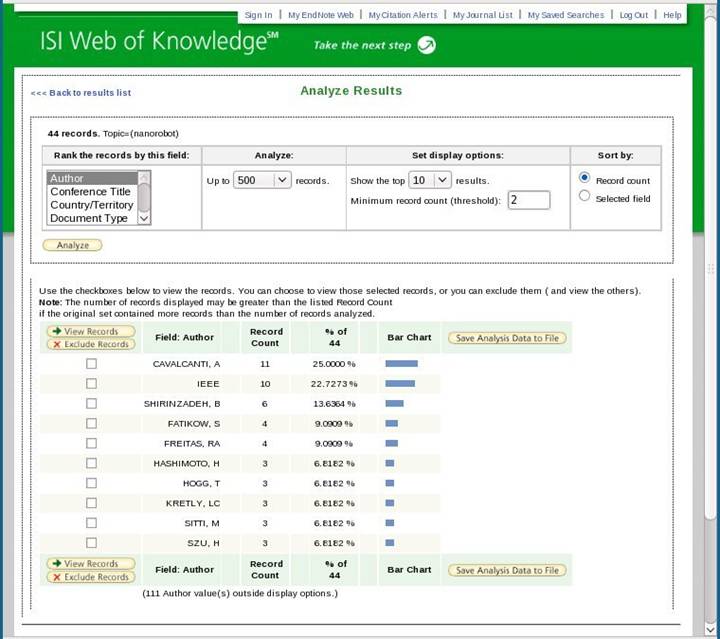Screen dimensions: 720x639
Task: Go back to results list
Action: pos(81,93)
